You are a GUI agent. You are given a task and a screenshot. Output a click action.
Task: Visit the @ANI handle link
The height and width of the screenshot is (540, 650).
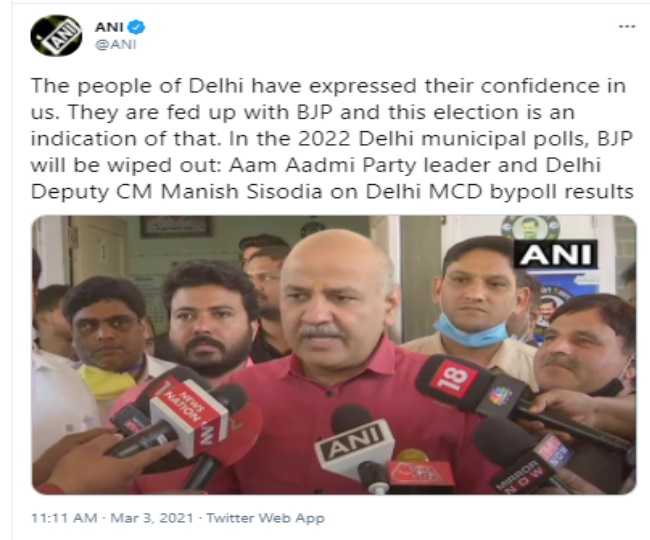click(x=116, y=44)
